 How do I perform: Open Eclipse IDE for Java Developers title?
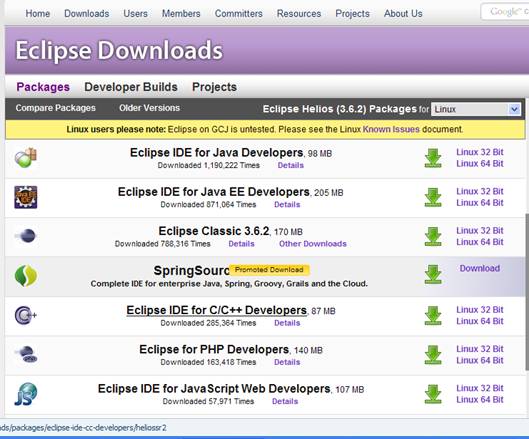coord(216,153)
